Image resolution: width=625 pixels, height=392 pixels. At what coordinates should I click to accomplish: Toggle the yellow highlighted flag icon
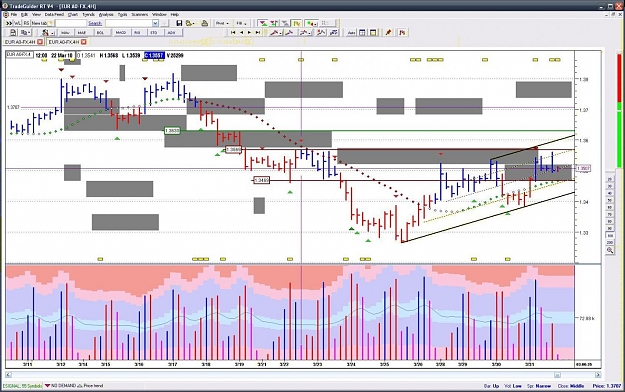pyautogui.click(x=296, y=23)
